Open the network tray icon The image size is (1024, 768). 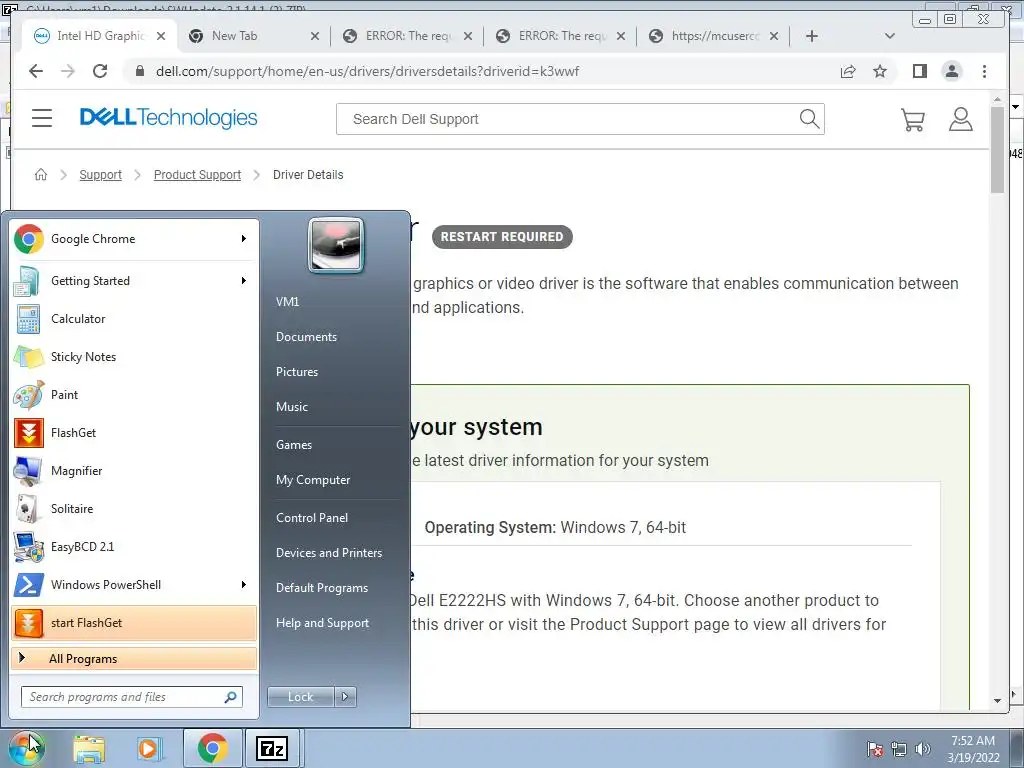click(899, 750)
